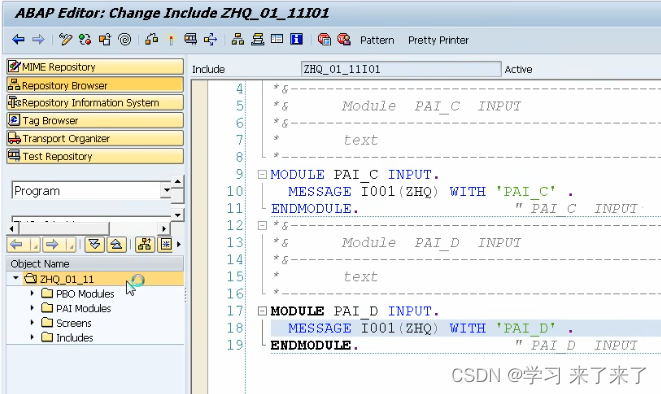Open the history dropdown beside forward arrow
661x394 pixels.
[x=70, y=244]
